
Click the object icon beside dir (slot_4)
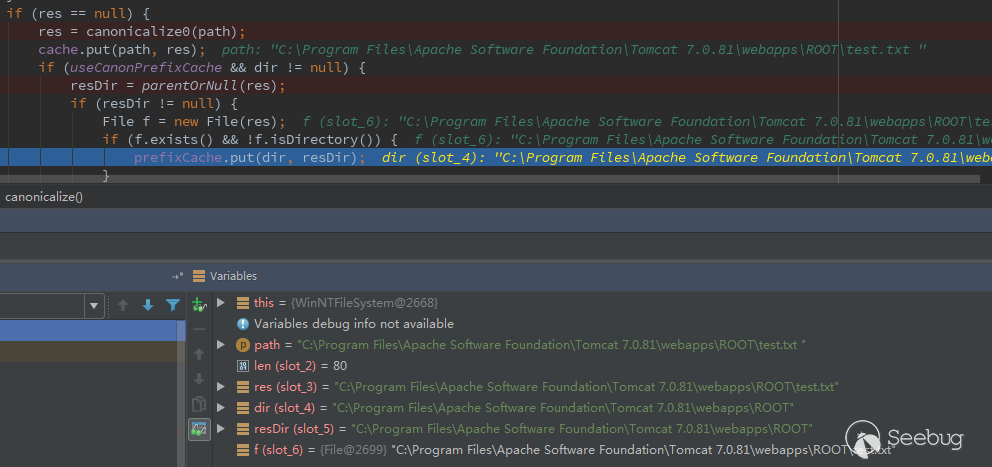[x=243, y=408]
